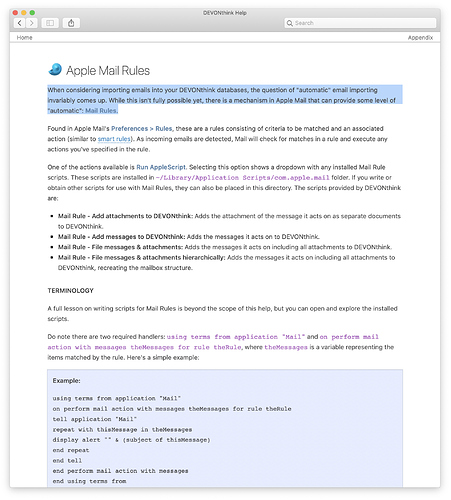Click the ~/Library/Application Scripts/com.apple.mail path
Screen dimensions: 451x500
(242, 178)
